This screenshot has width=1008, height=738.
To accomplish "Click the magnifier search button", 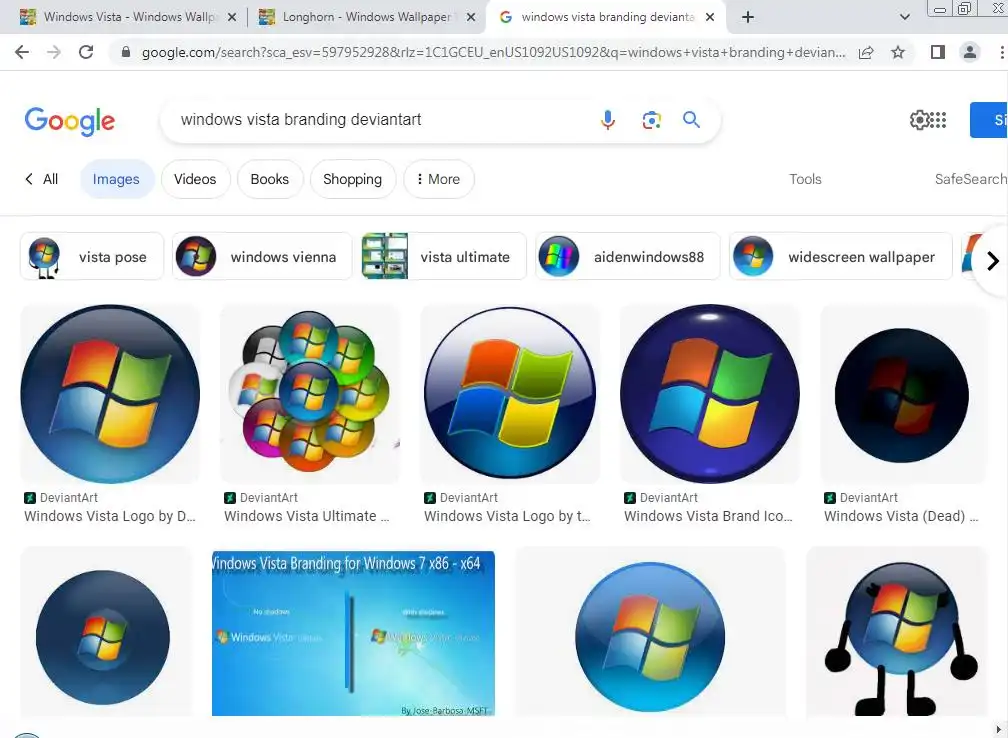I will click(692, 120).
